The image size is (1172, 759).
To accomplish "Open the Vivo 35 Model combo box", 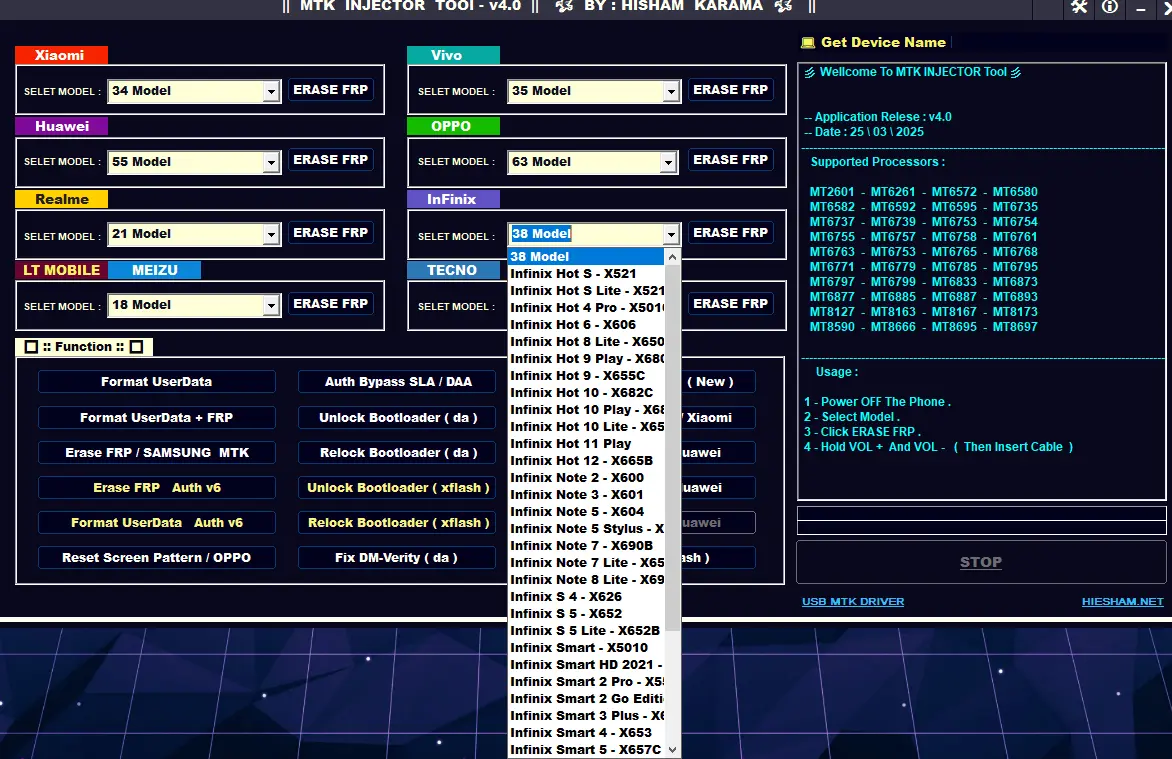I will click(671, 91).
